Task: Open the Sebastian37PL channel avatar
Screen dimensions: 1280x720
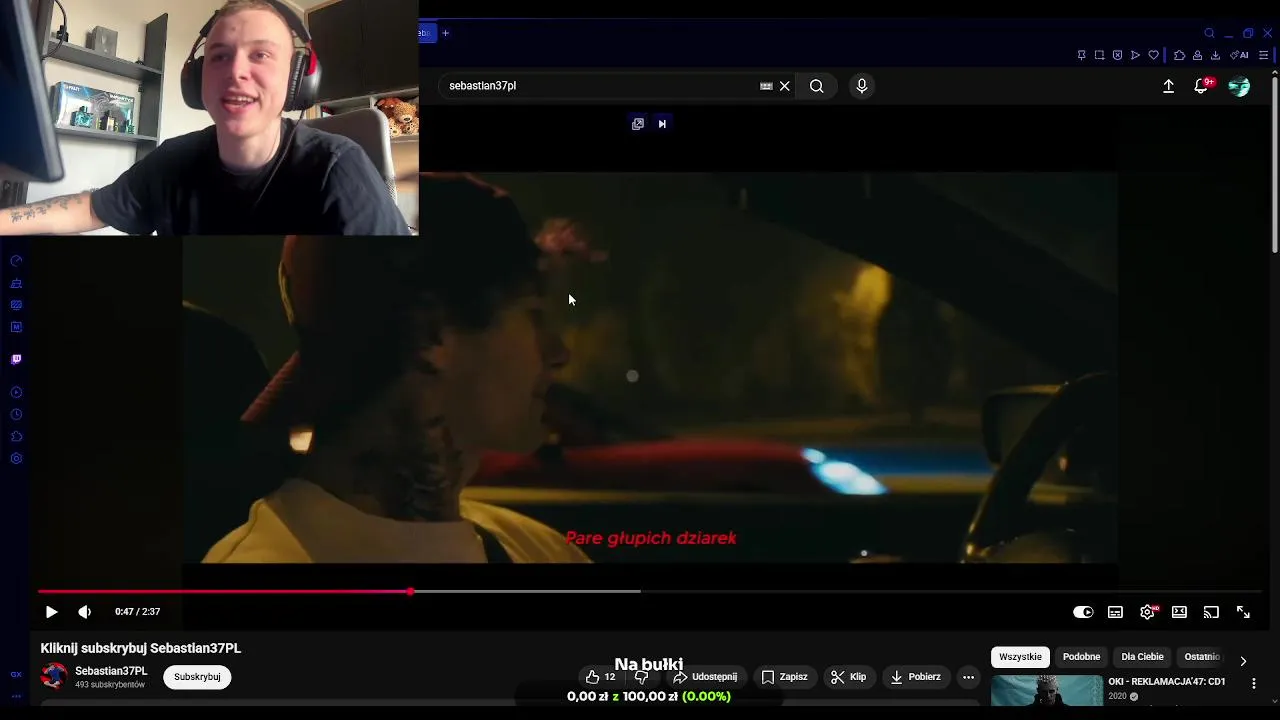Action: (x=54, y=677)
